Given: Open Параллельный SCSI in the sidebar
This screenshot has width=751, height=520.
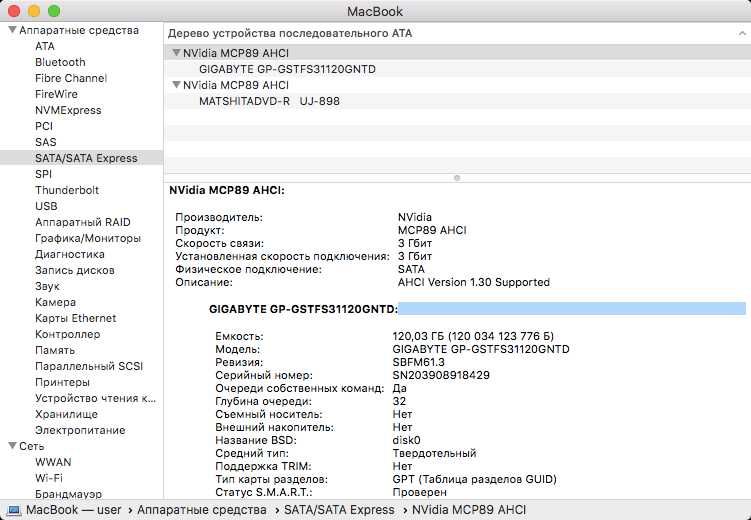Looking at the screenshot, I should tap(89, 366).
